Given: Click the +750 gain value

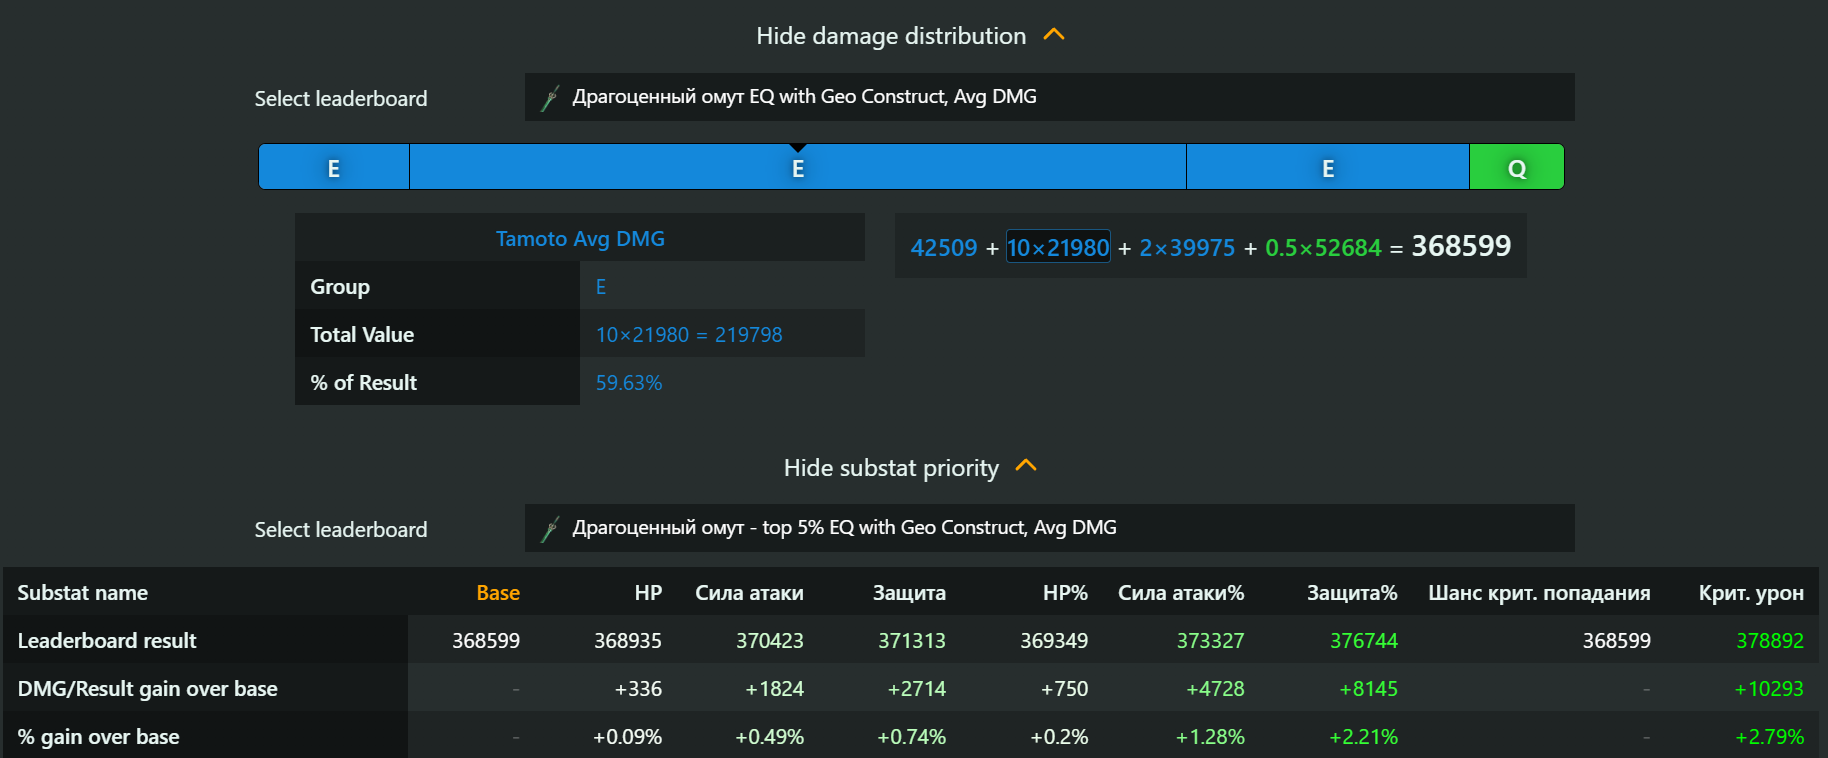Looking at the screenshot, I should click(1064, 689).
